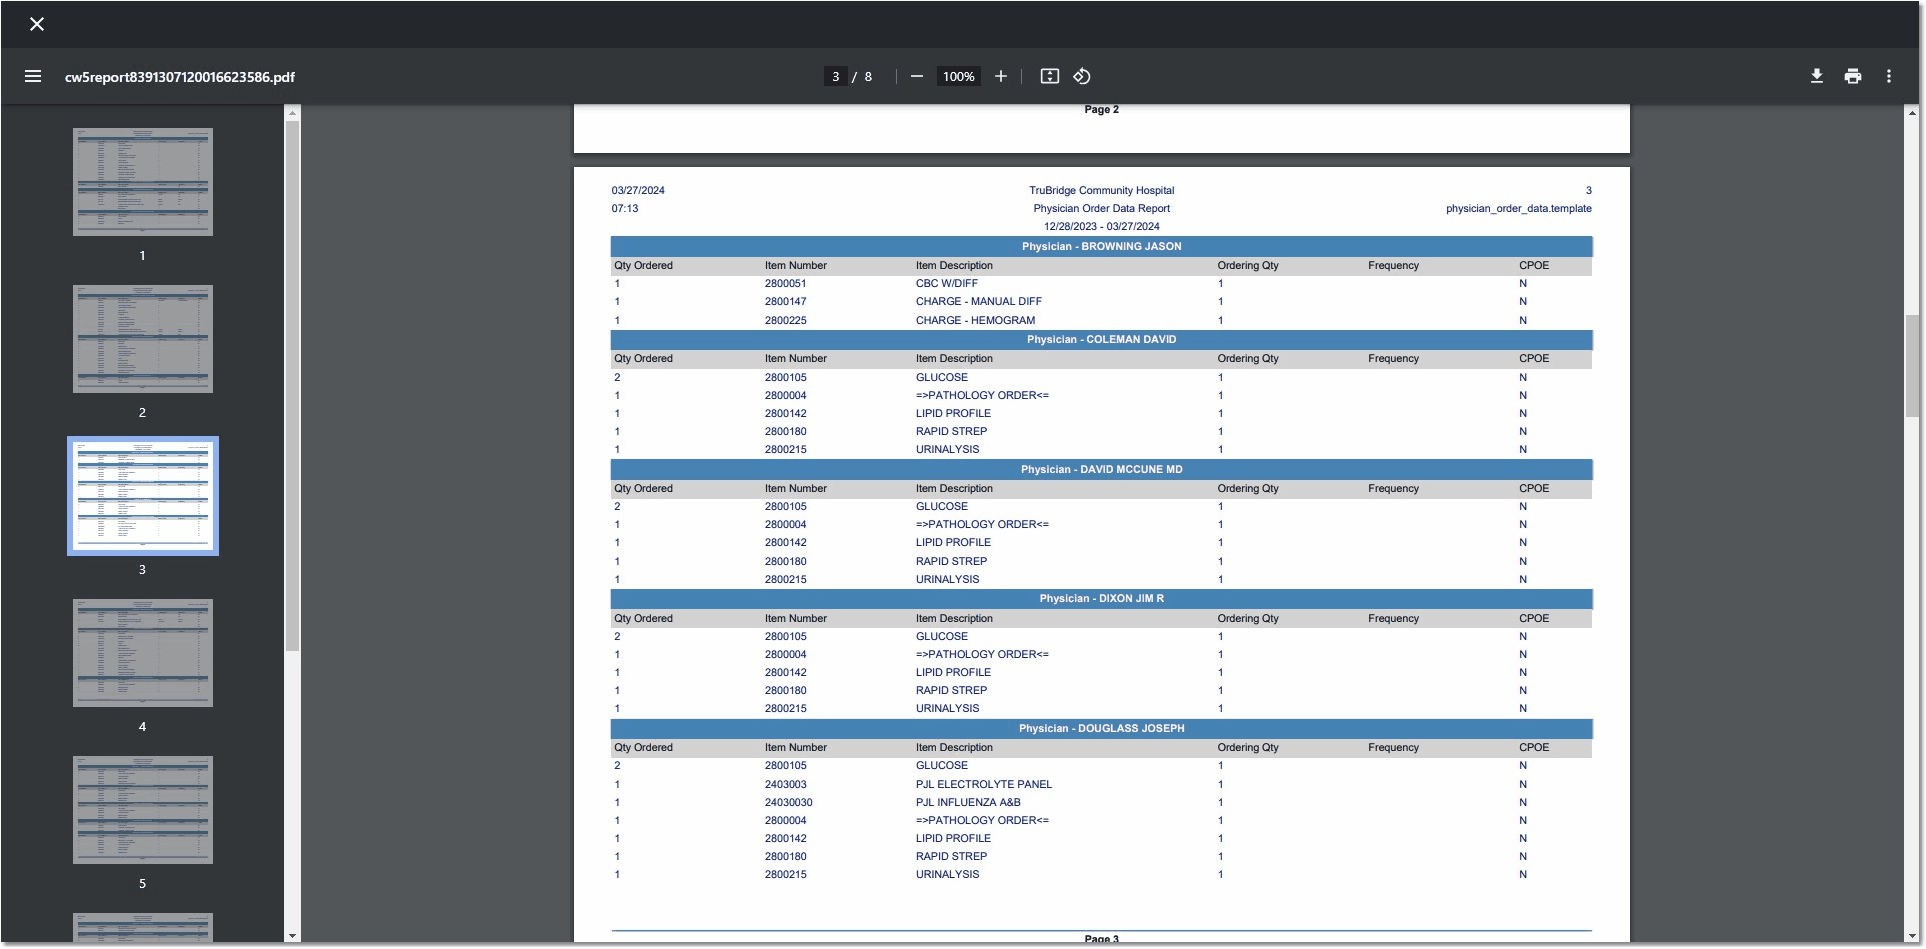
Task: Select file name cw5report8391307120016623586.pdf
Action: coord(180,77)
